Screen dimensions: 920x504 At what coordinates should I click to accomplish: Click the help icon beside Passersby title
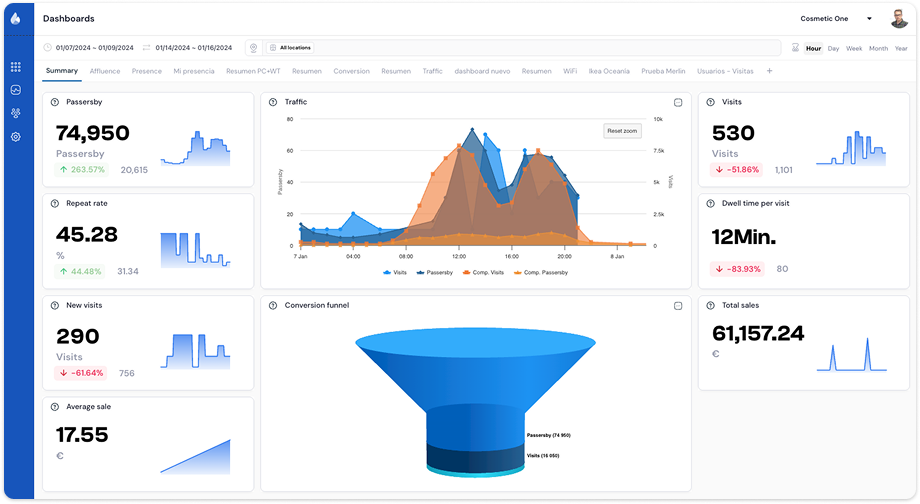coord(55,102)
